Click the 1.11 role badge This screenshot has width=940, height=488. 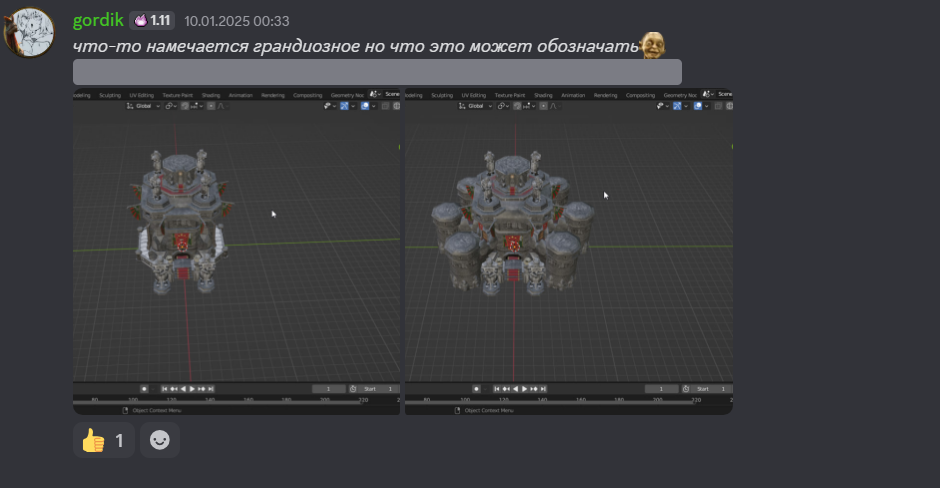[152, 21]
